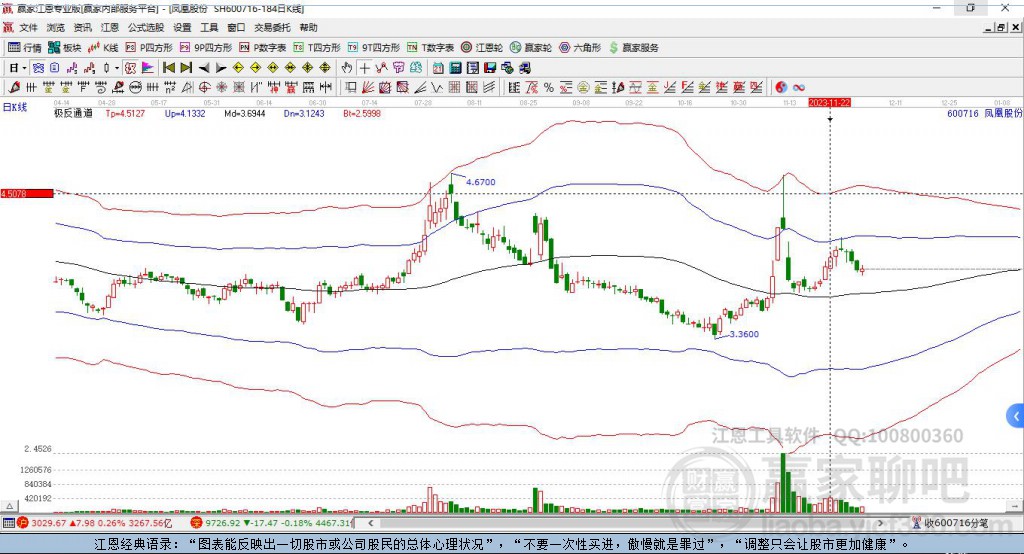
Task: Open the 行情 quotes view
Action: pyautogui.click(x=25, y=47)
